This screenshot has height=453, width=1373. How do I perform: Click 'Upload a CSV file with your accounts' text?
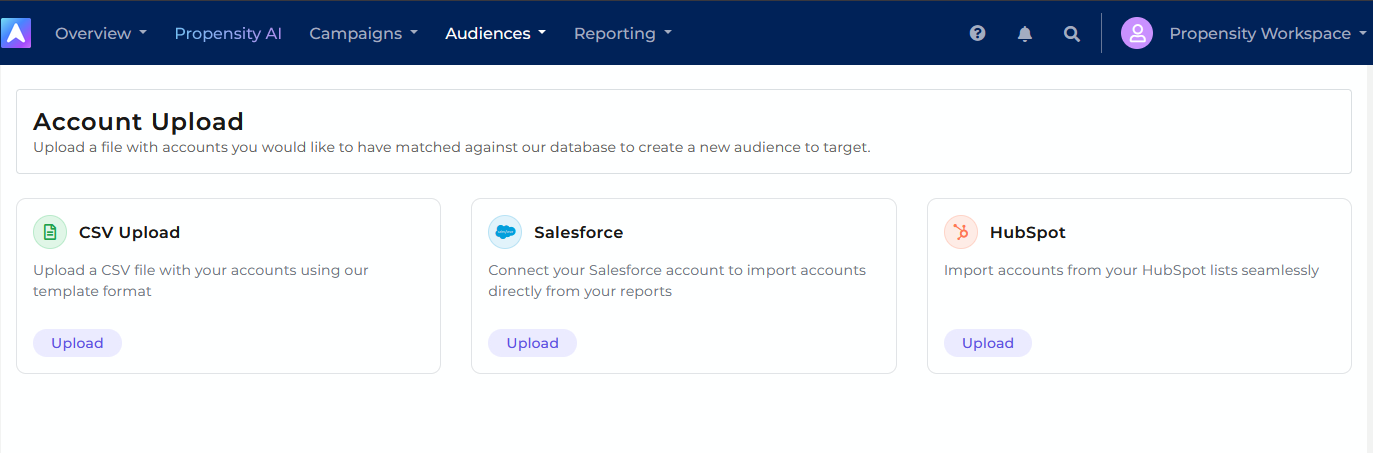[x=201, y=281]
